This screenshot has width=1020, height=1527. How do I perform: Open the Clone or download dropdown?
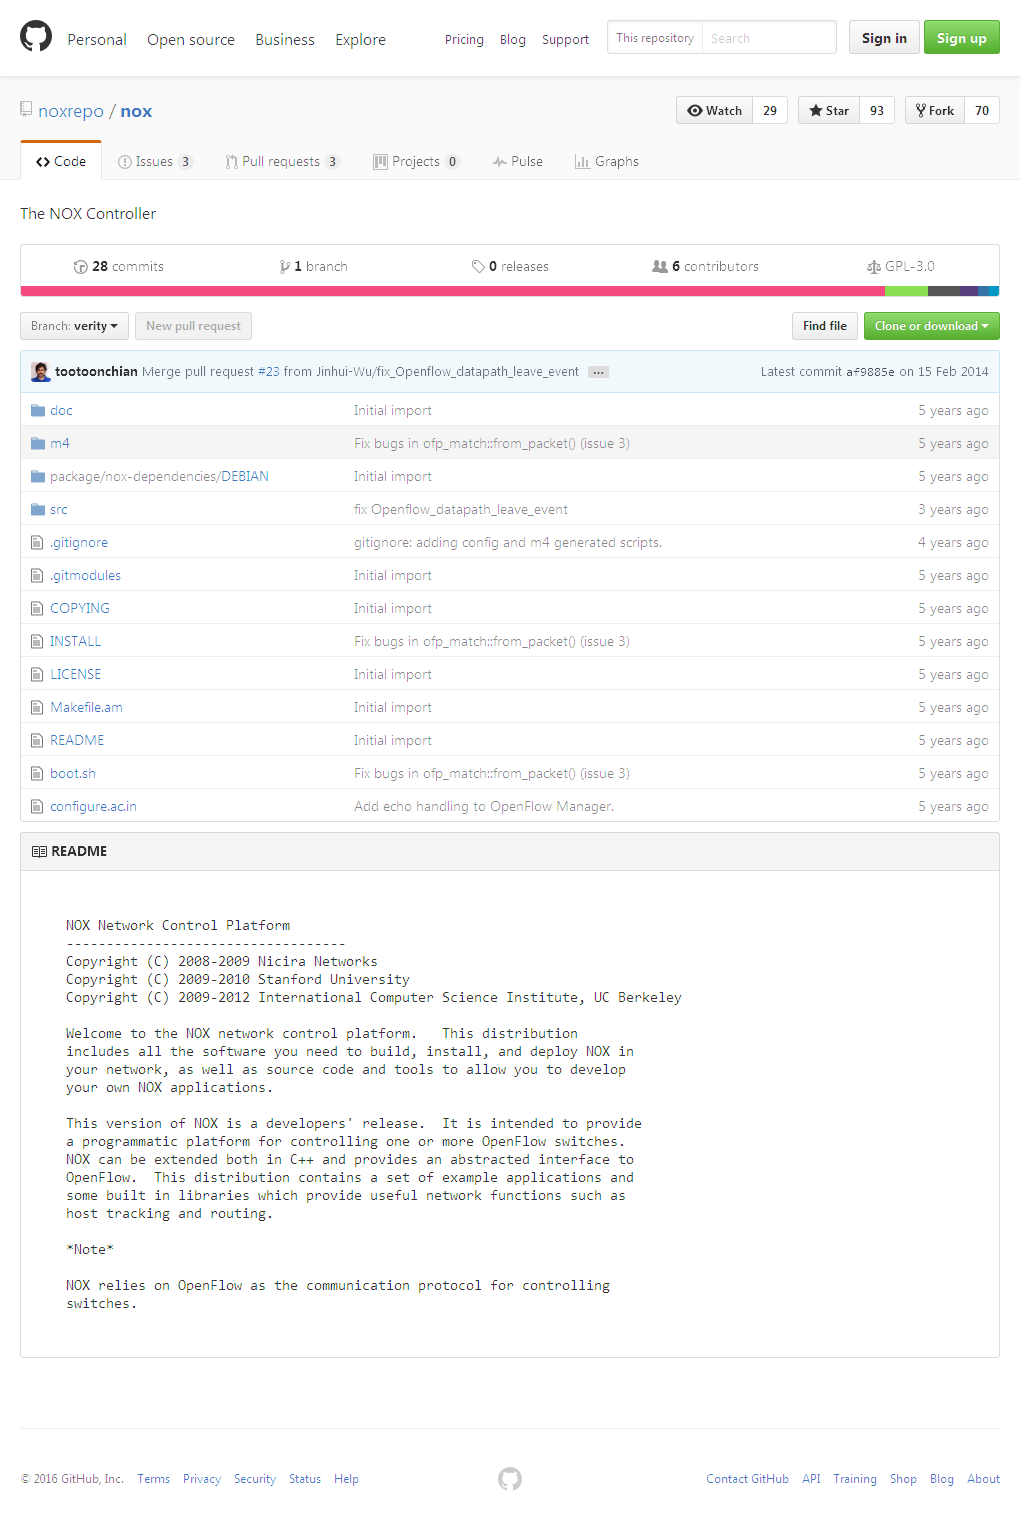[x=932, y=326]
